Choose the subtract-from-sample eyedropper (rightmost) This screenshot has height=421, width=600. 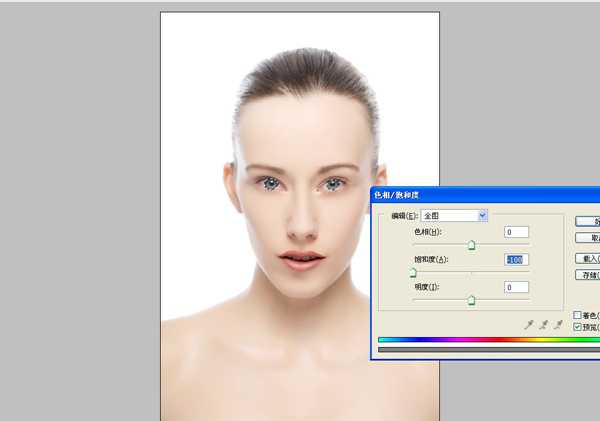(x=559, y=325)
